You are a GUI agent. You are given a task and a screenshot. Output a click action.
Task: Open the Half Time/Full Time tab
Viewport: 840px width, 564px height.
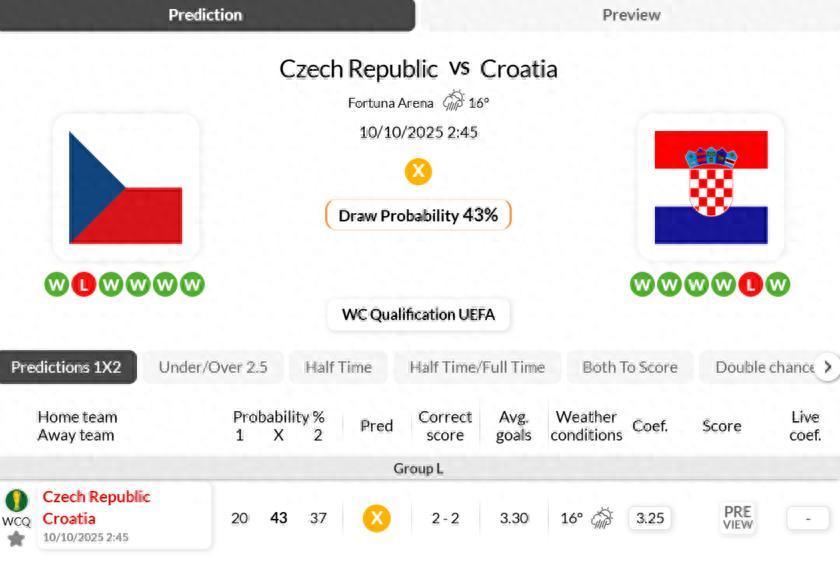[477, 367]
